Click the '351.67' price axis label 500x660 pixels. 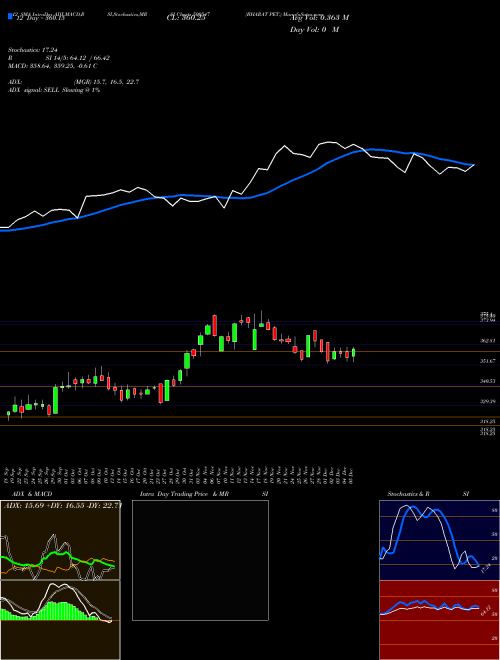pyautogui.click(x=488, y=361)
